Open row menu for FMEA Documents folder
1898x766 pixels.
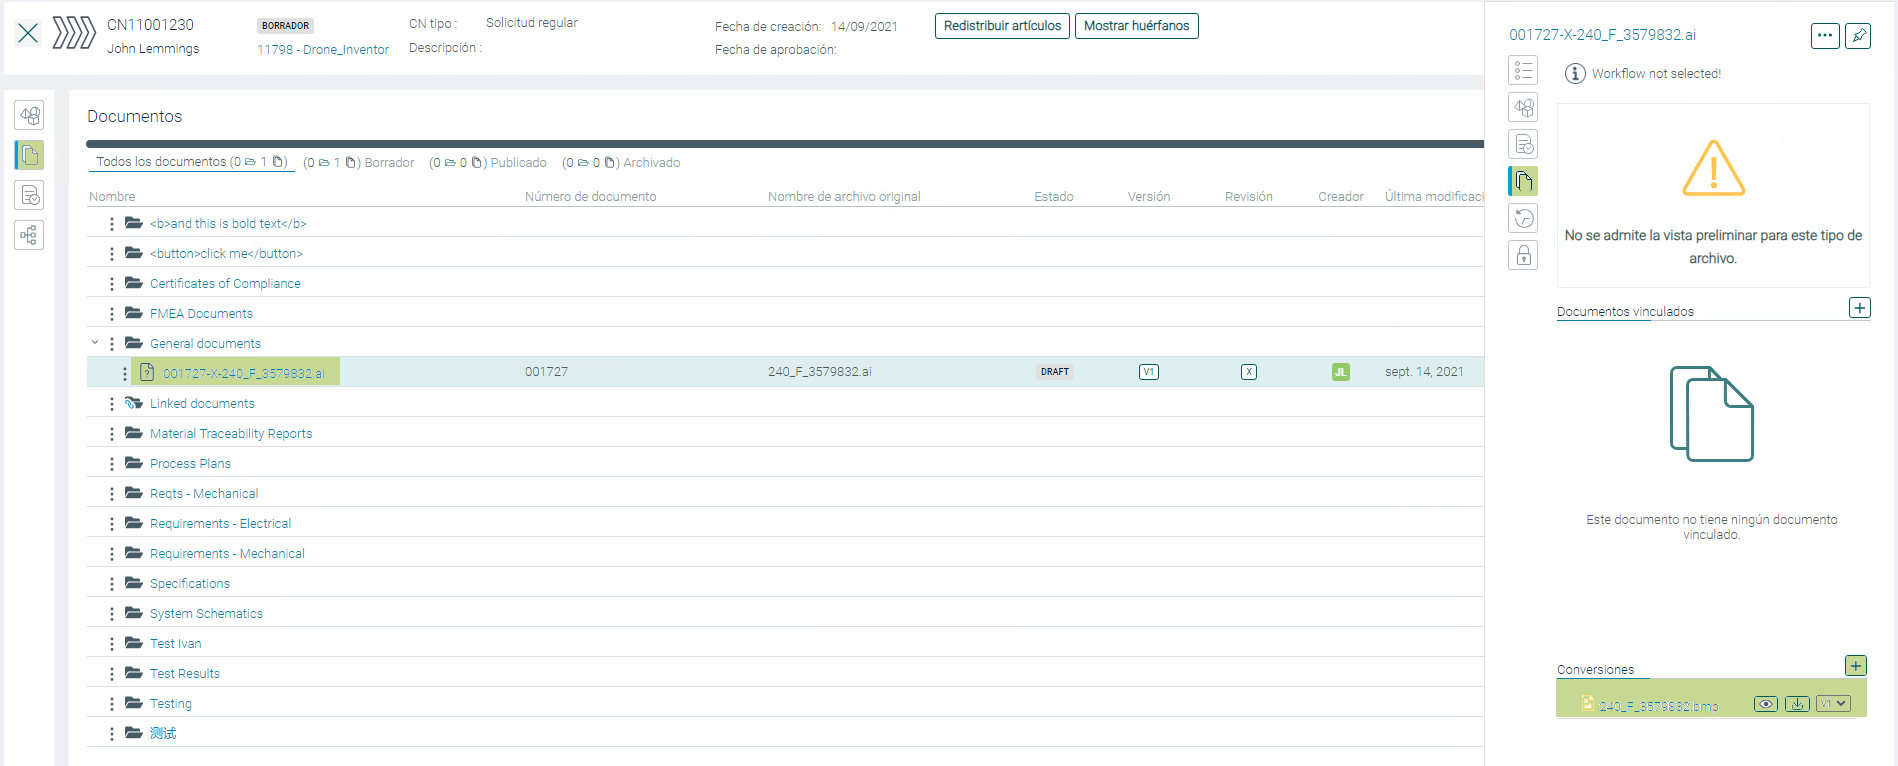coord(112,314)
